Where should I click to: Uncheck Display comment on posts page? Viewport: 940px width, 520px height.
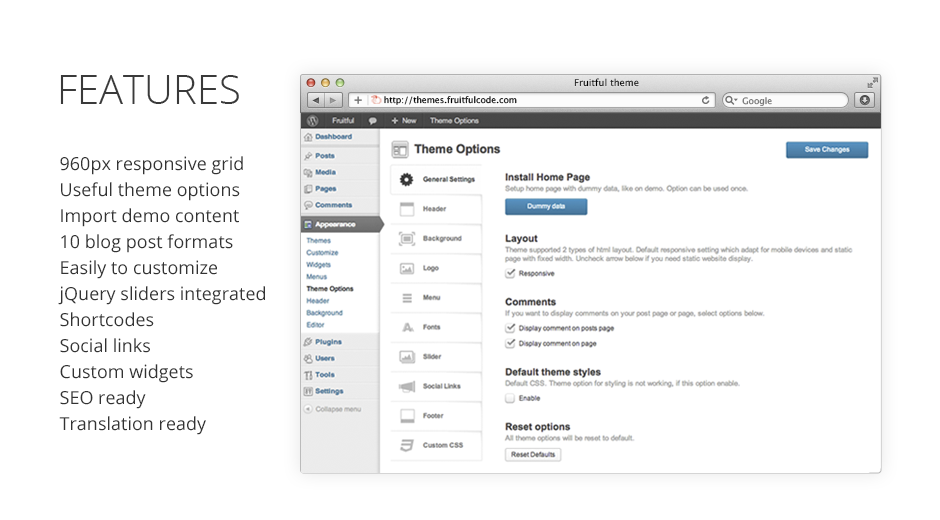(511, 328)
